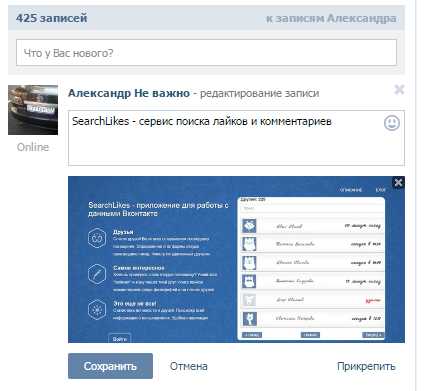443x391 pixels.
Task: Edit the SearchLikes post text area
Action: pyautogui.click(x=236, y=138)
